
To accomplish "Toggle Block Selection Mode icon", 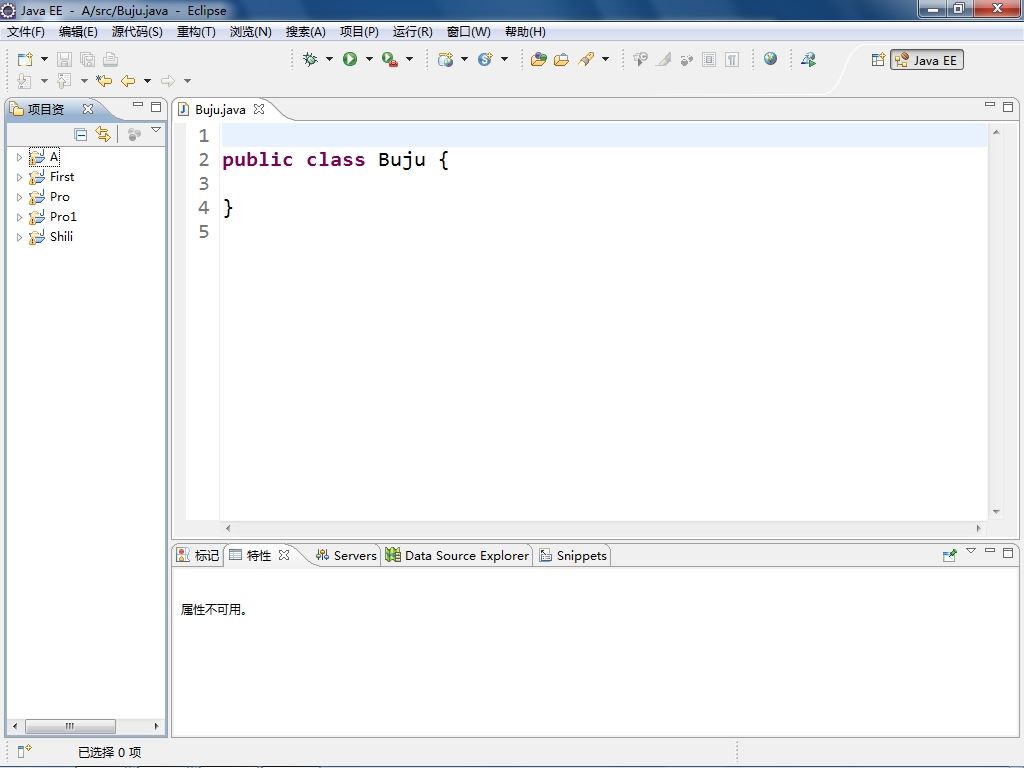I will pyautogui.click(x=709, y=59).
